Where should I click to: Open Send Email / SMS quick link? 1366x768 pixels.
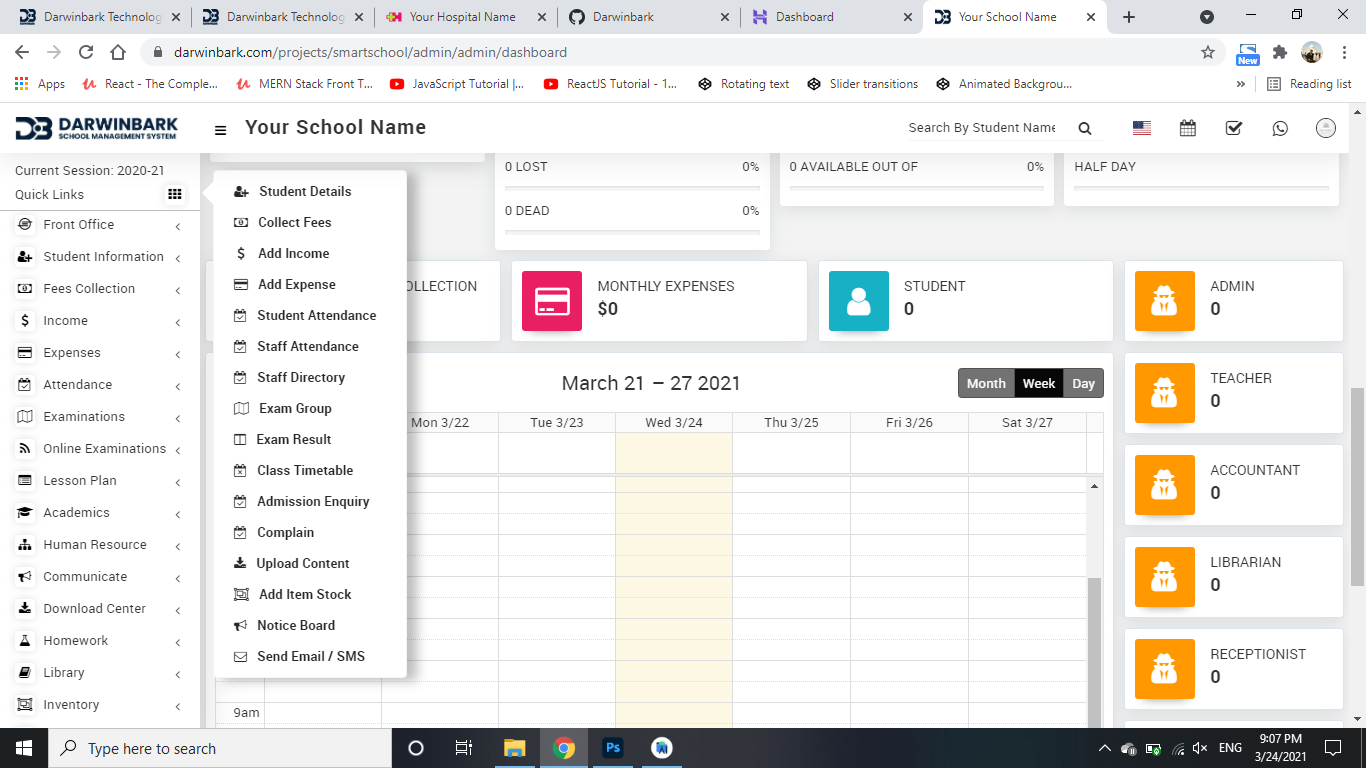(310, 656)
